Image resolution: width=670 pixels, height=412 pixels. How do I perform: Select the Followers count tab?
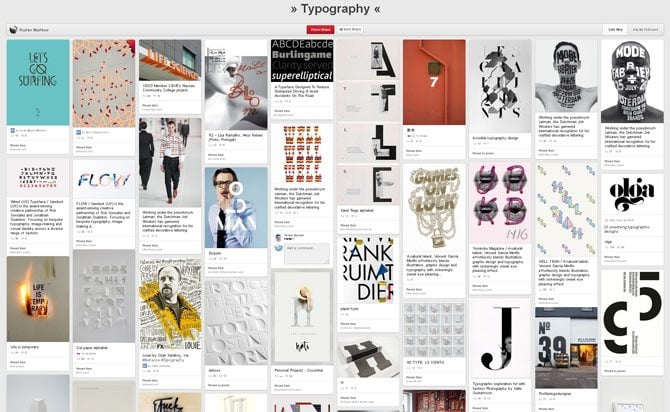click(x=645, y=30)
